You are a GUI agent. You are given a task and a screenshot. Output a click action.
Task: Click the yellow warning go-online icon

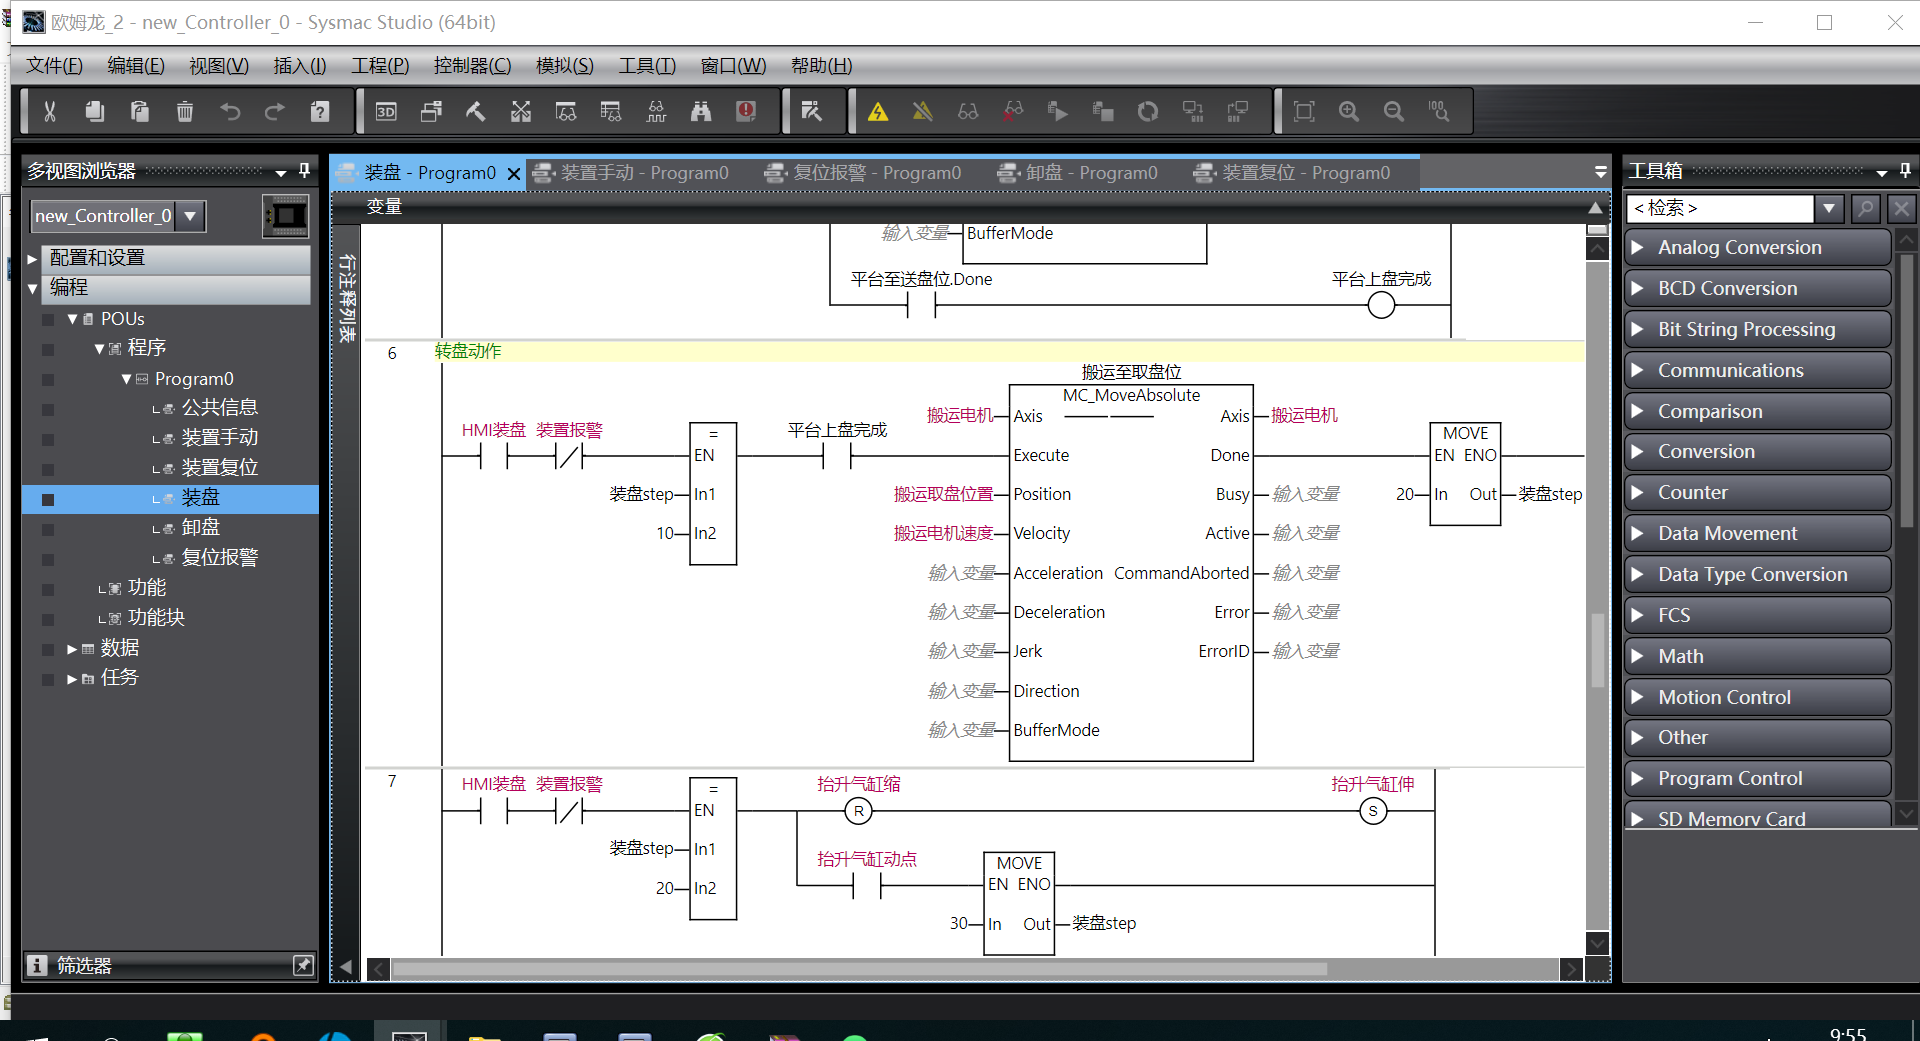pyautogui.click(x=878, y=111)
